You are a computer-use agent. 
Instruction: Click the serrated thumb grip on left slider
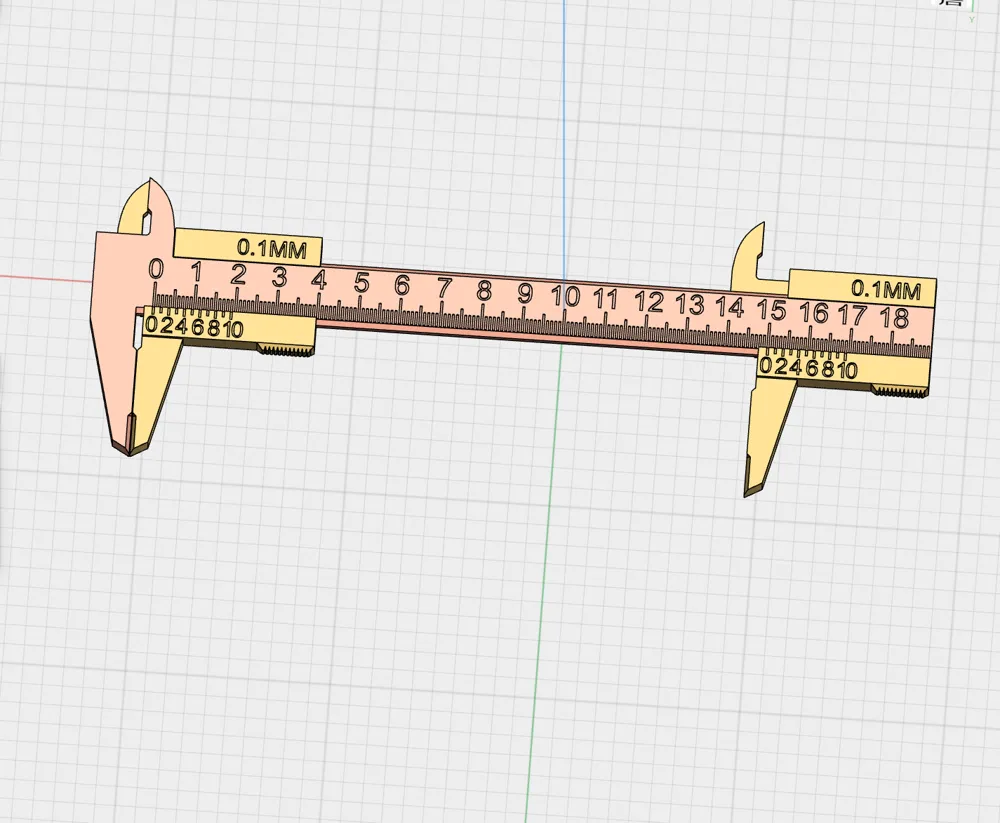(x=285, y=350)
